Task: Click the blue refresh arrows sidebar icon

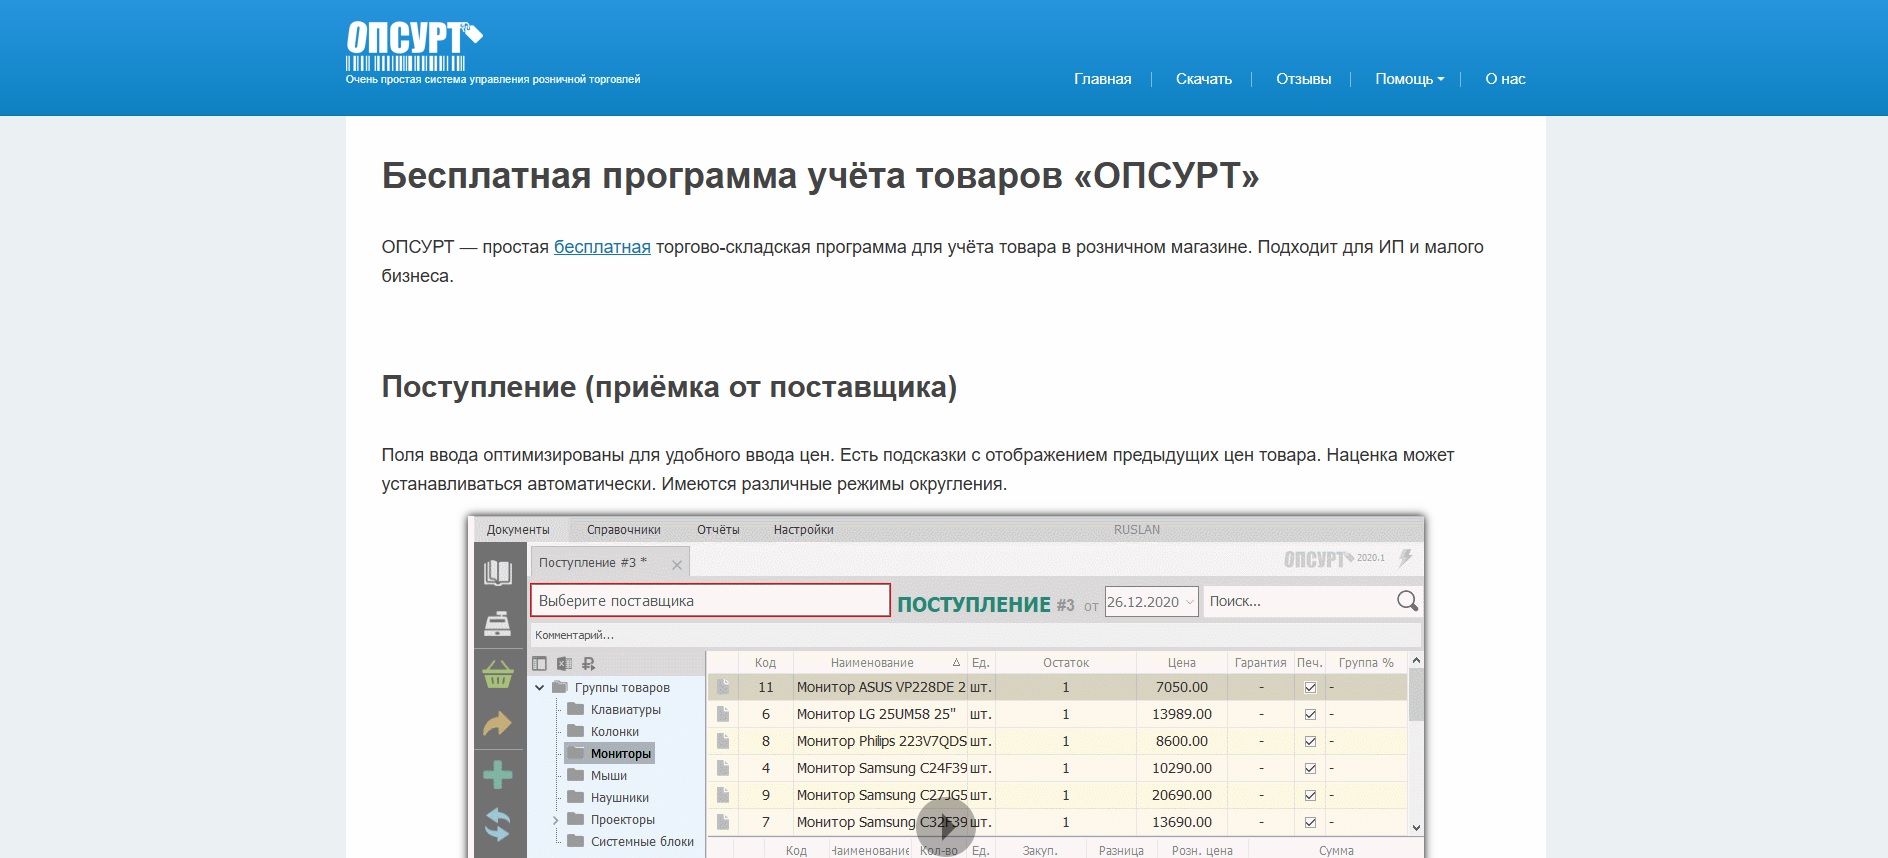Action: click(x=498, y=825)
